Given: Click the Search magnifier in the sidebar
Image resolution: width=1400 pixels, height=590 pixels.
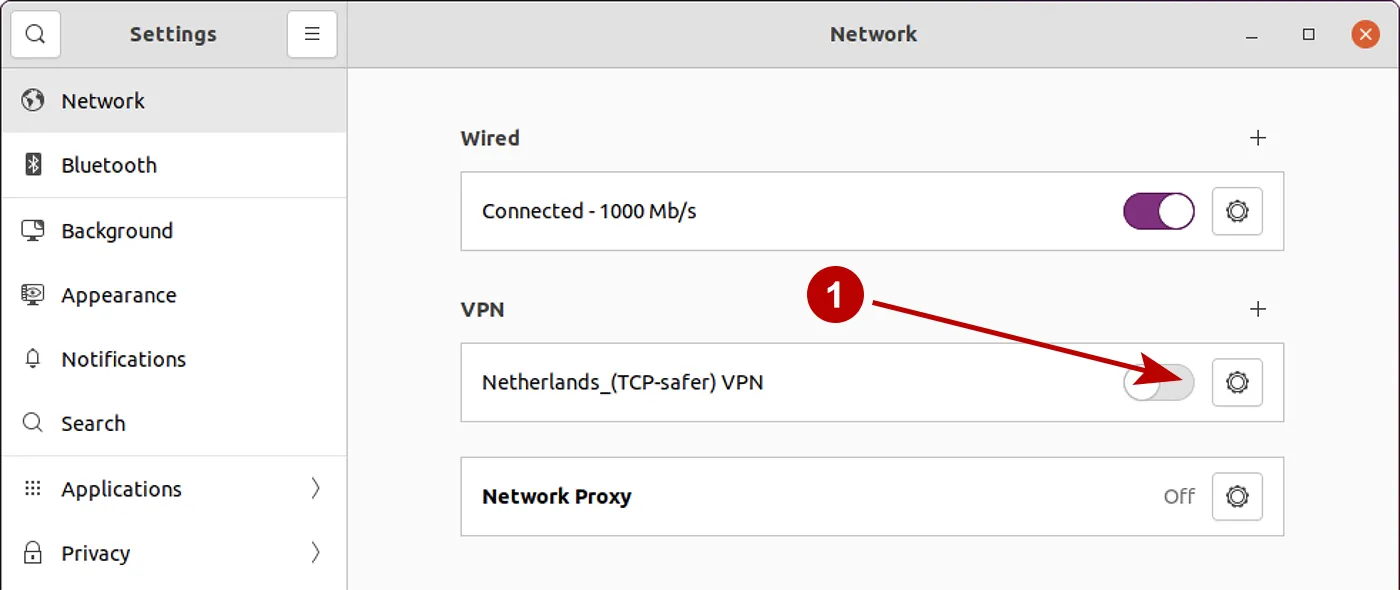Looking at the screenshot, I should (x=32, y=423).
